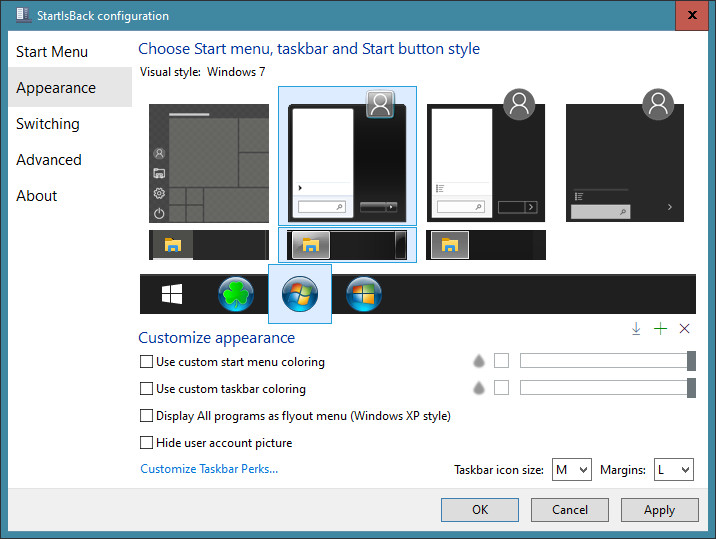This screenshot has height=539, width=716.
Task: Choose the green clover start orb
Action: pyautogui.click(x=236, y=294)
